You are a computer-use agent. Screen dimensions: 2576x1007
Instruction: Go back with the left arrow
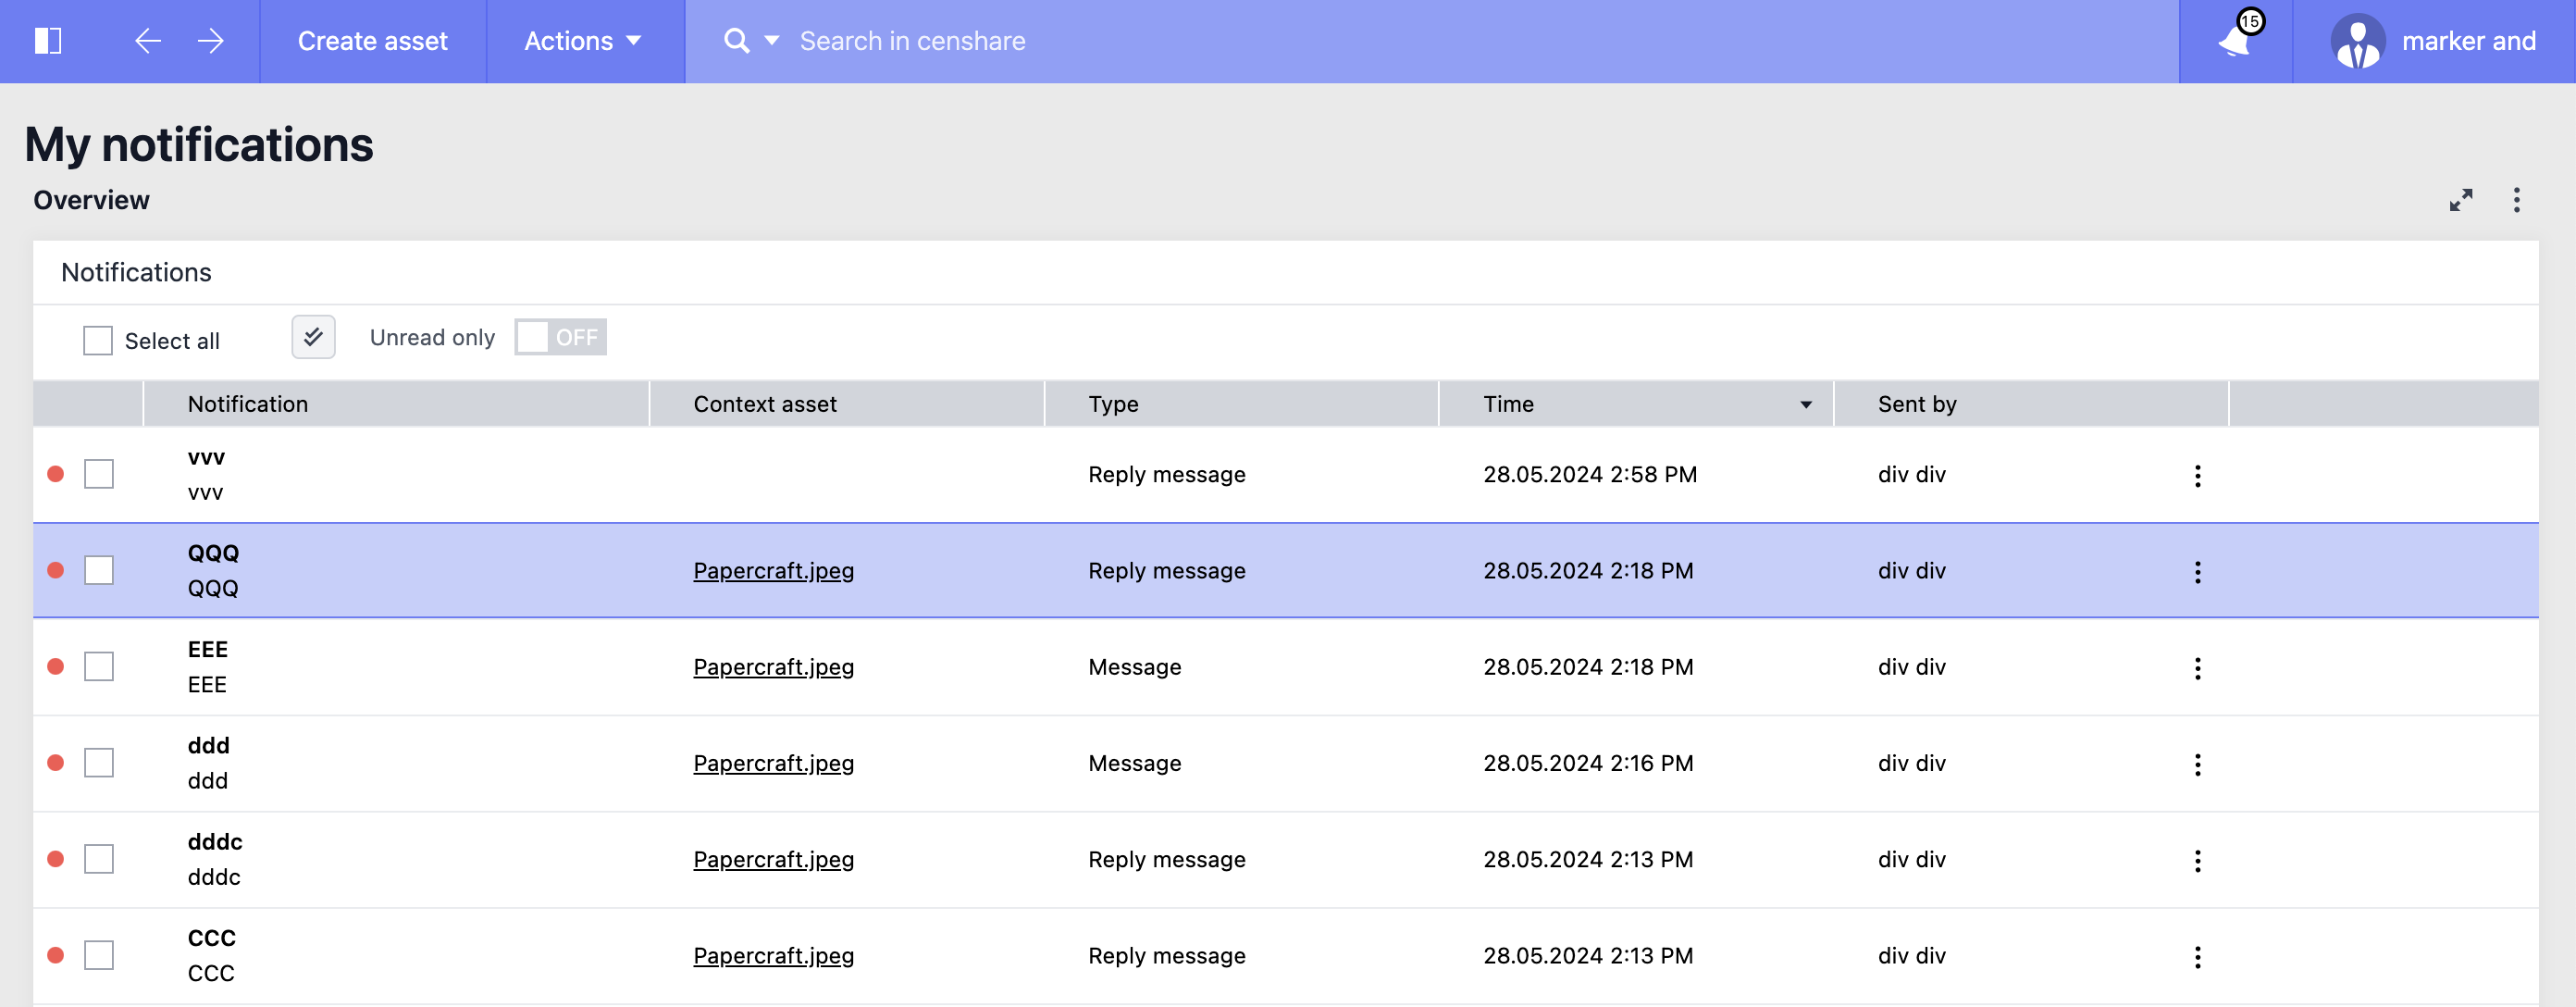147,41
